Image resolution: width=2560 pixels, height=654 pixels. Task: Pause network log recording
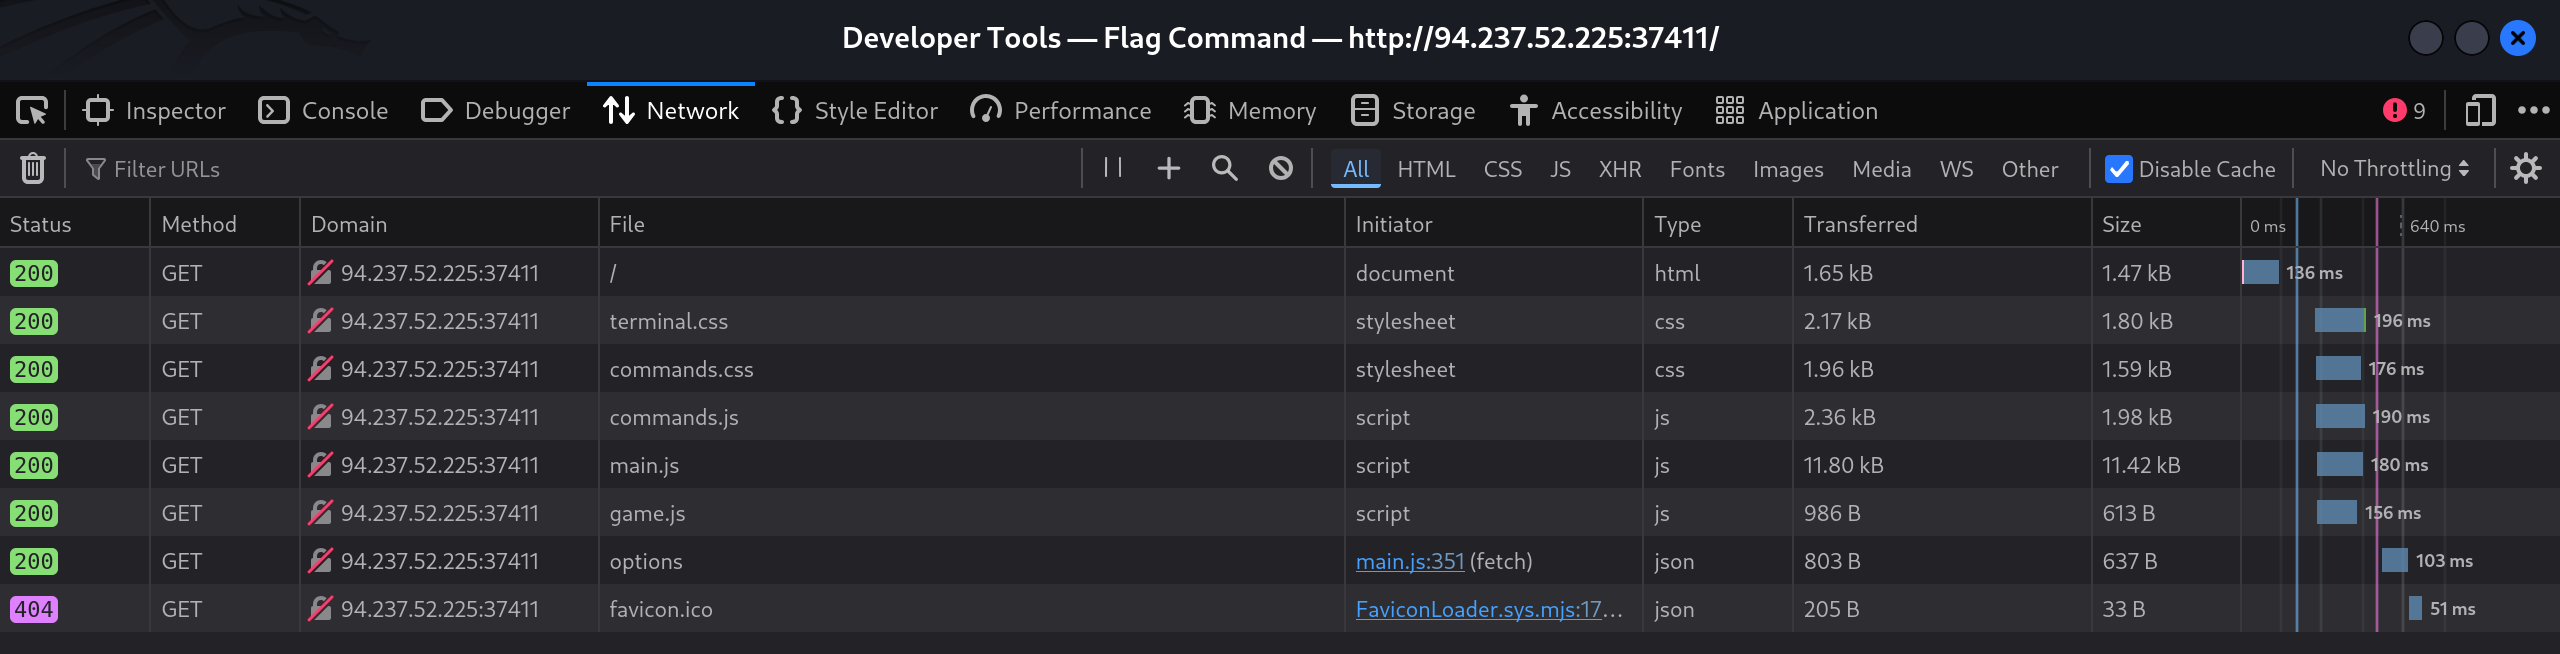(1113, 168)
